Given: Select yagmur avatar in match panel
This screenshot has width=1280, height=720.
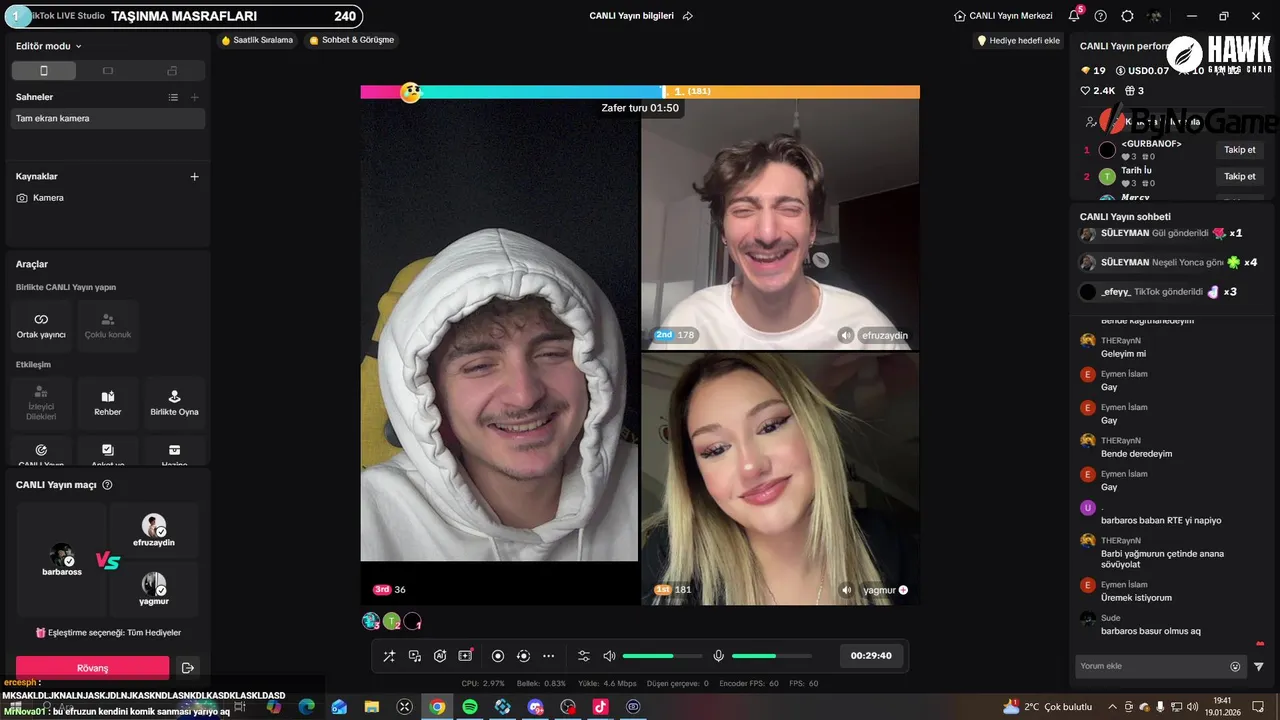Looking at the screenshot, I should [153, 584].
